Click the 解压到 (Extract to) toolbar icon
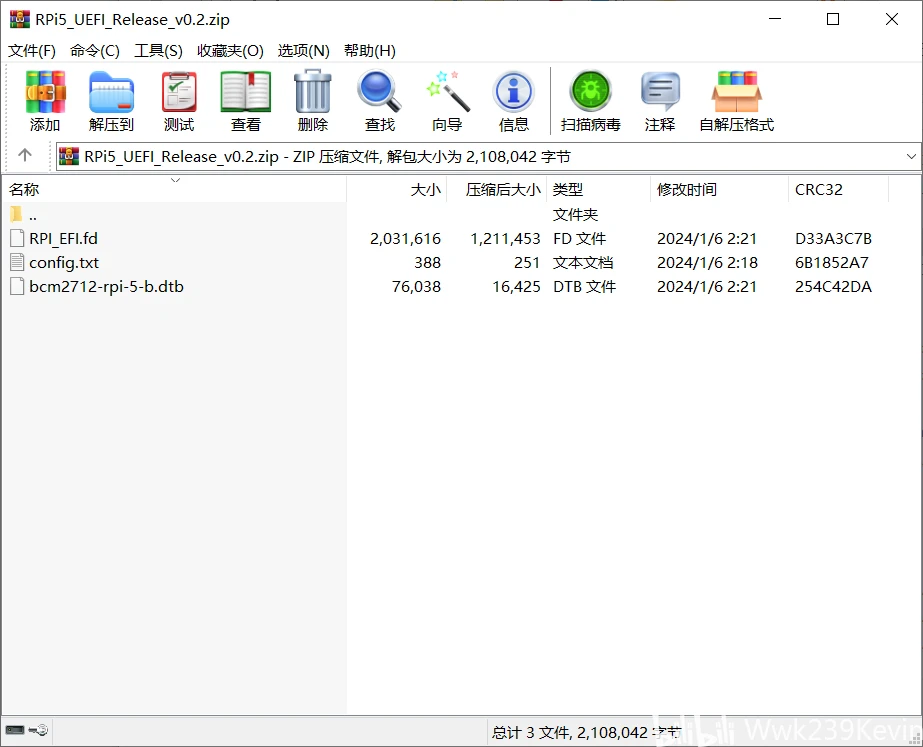 click(x=111, y=92)
